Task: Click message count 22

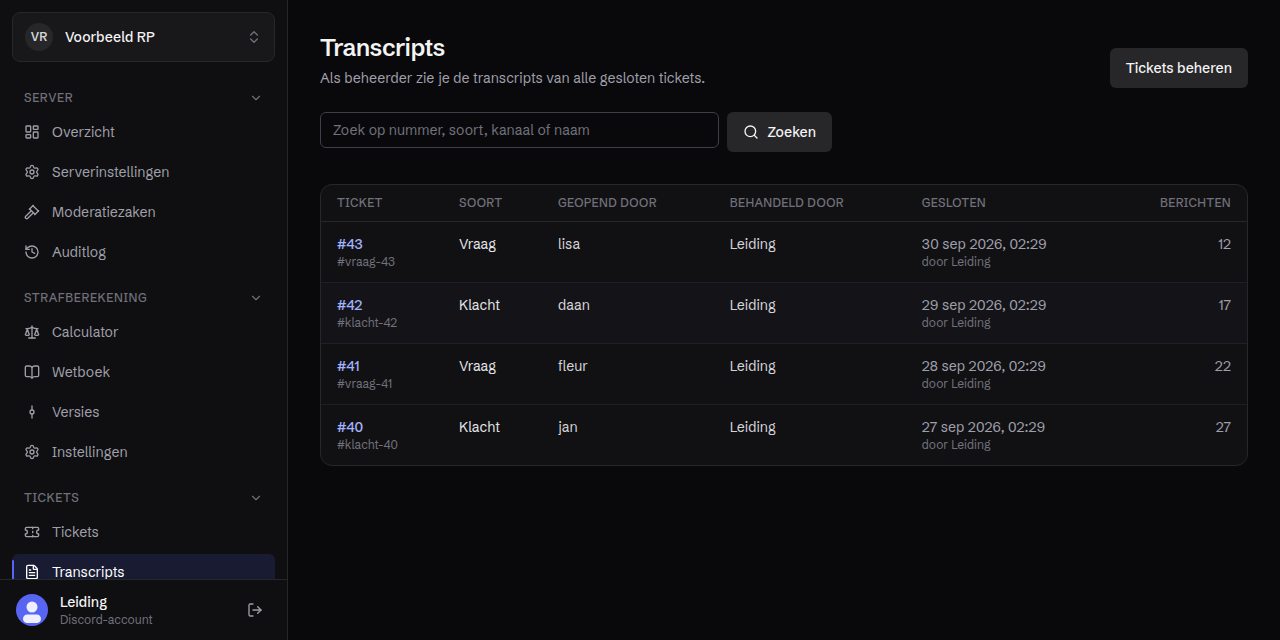Action: pos(1222,366)
